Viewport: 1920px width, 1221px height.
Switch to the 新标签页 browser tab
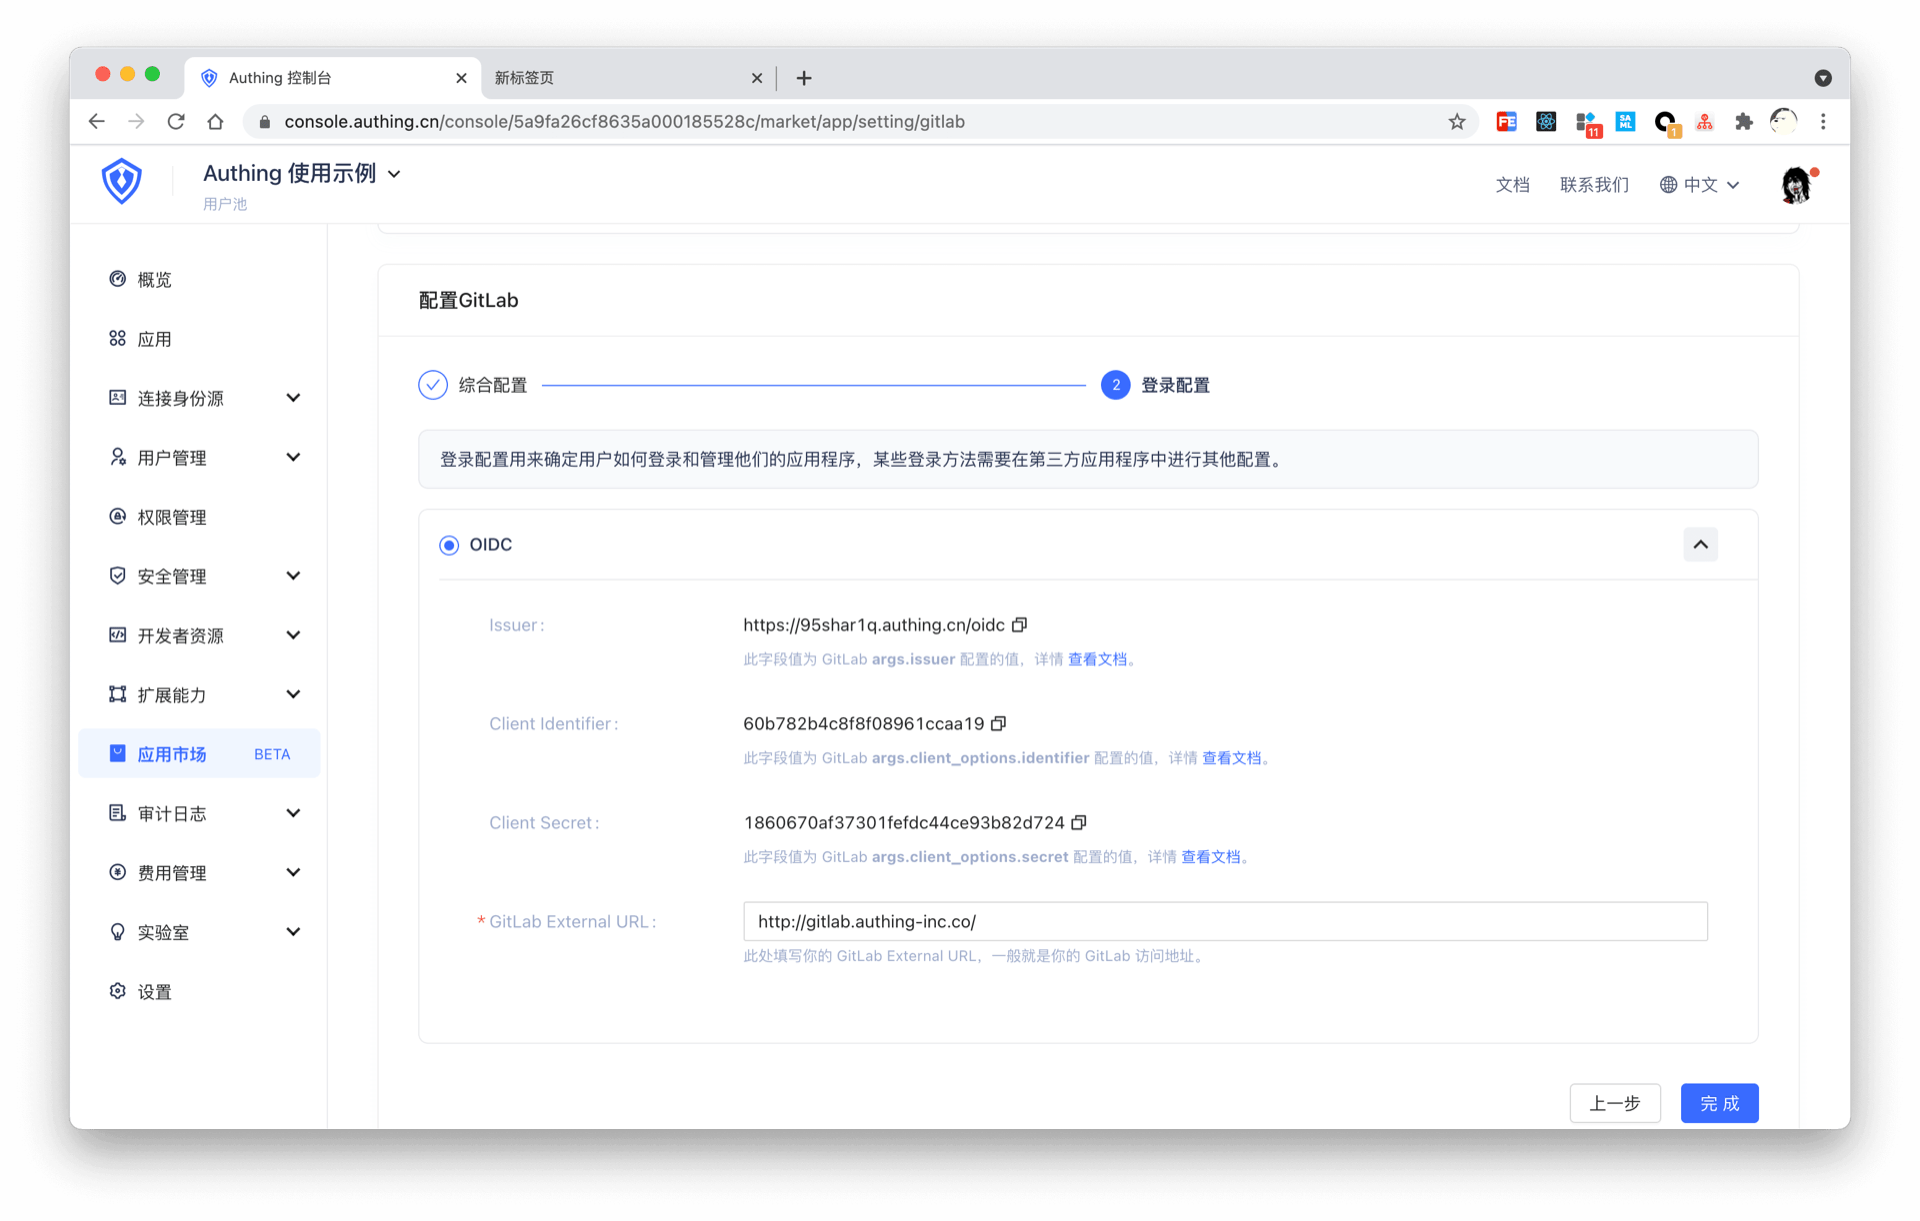[x=620, y=78]
